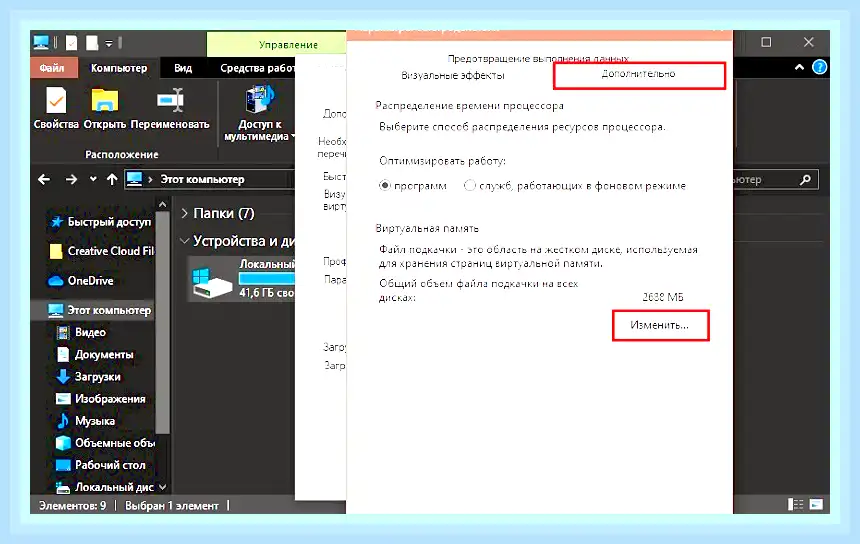Viewport: 860px width, 544px height.
Task: Select the local disk drive icon
Action: pos(212,283)
